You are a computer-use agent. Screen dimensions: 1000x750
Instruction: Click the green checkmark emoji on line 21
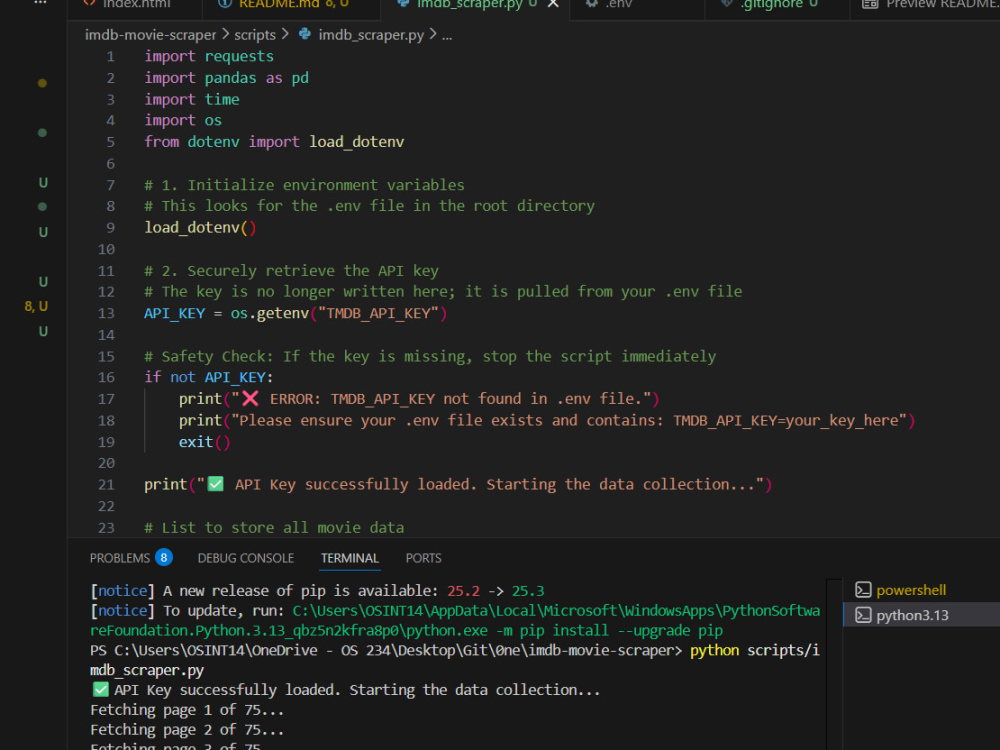(216, 484)
